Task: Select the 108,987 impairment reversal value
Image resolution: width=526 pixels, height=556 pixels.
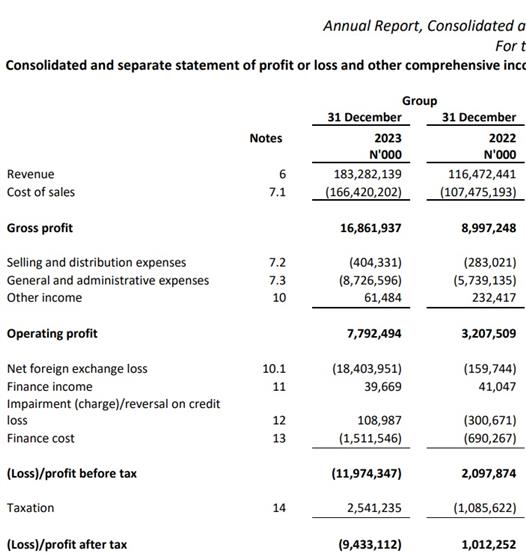Action: pyautogui.click(x=380, y=420)
